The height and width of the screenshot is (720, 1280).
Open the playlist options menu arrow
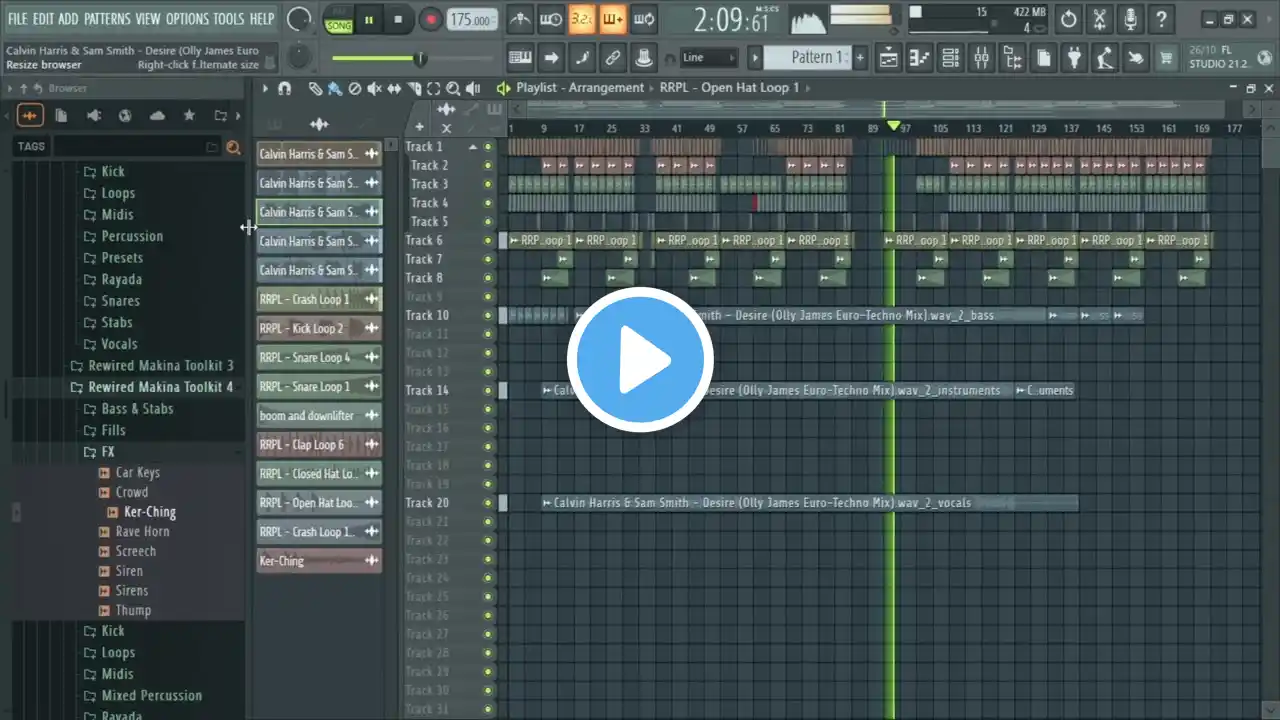point(265,89)
